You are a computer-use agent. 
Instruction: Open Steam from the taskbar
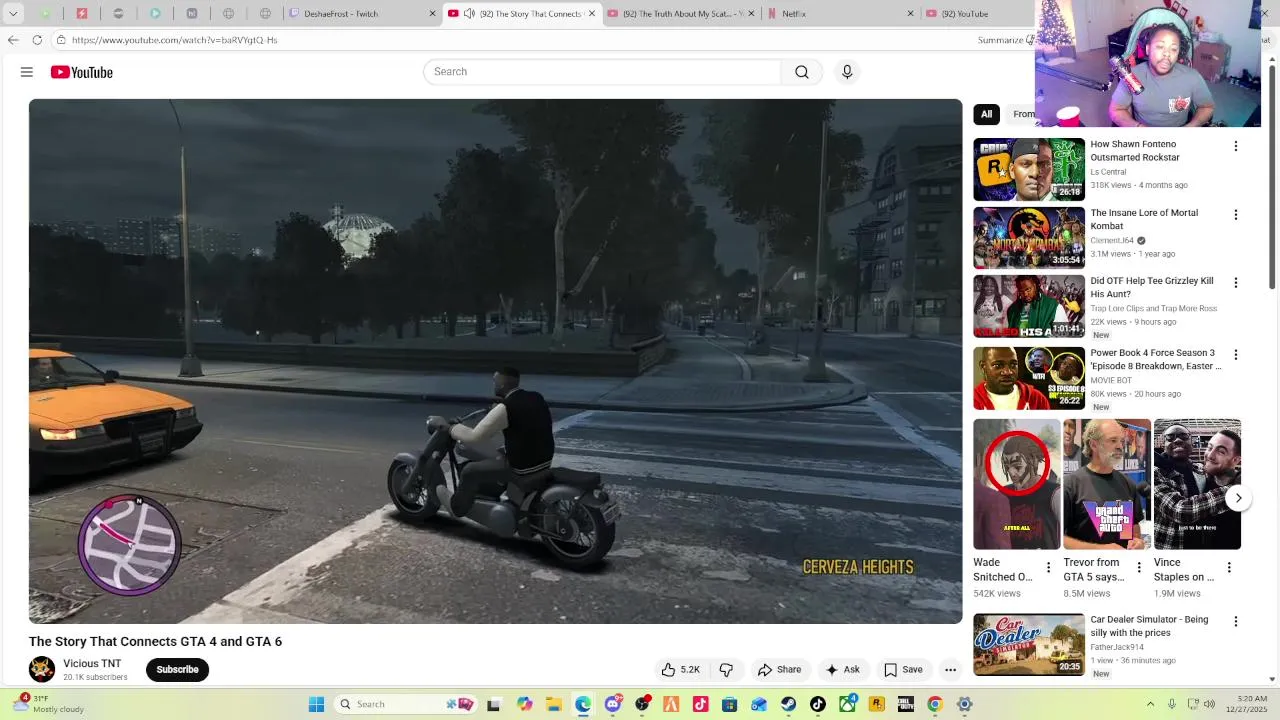pos(789,704)
